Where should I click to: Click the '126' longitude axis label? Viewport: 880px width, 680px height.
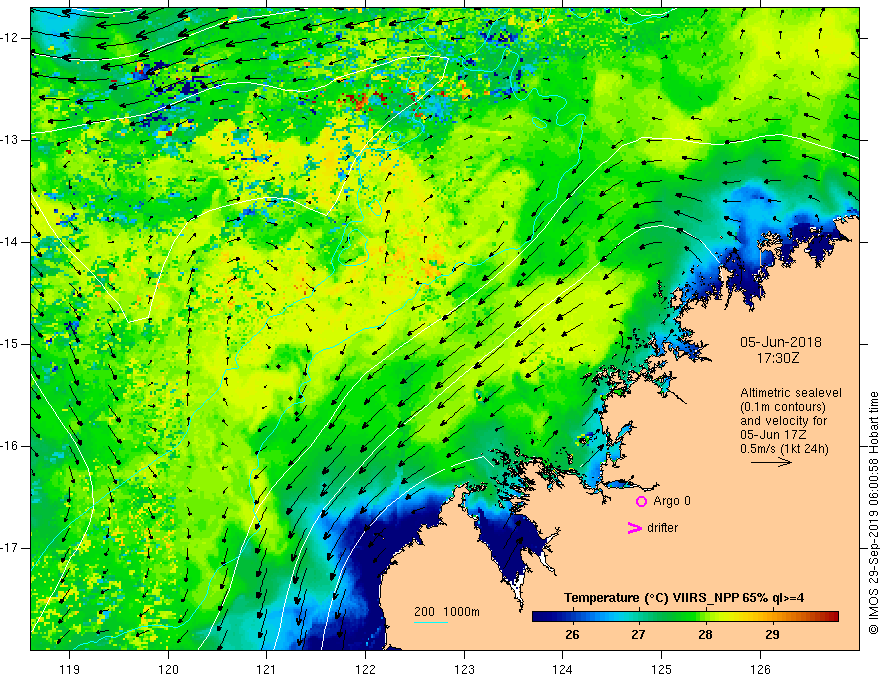[x=760, y=669]
